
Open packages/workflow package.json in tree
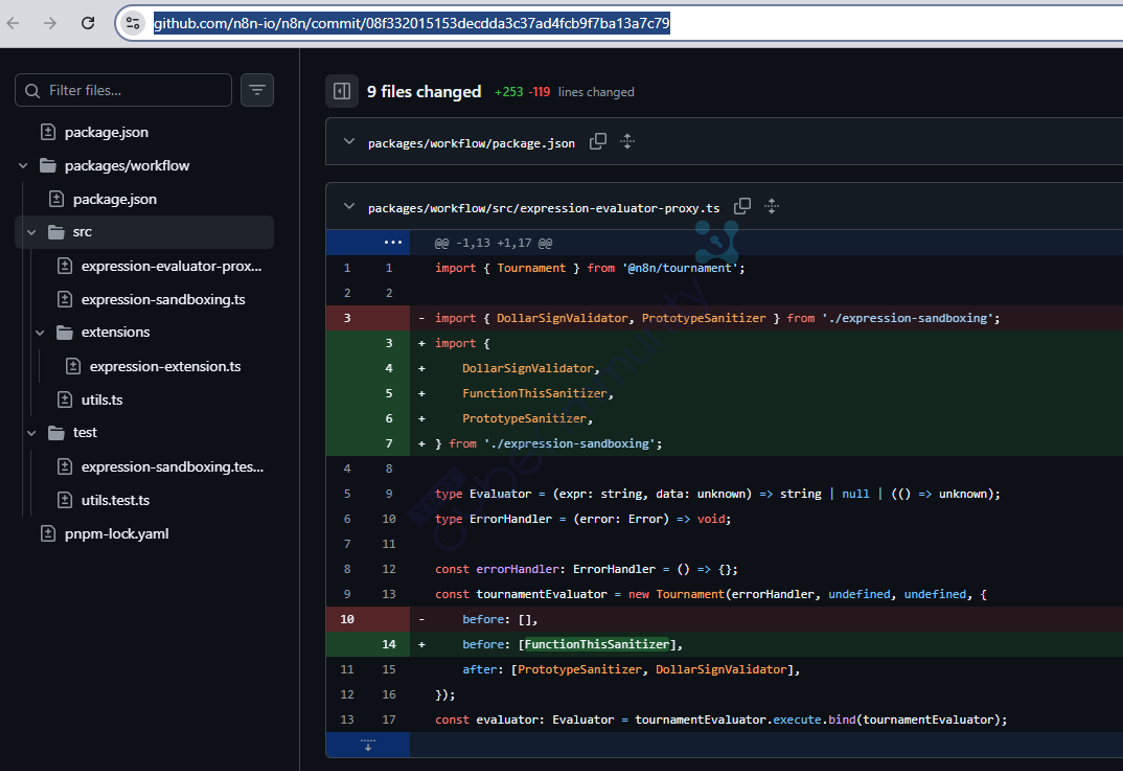click(x=115, y=199)
